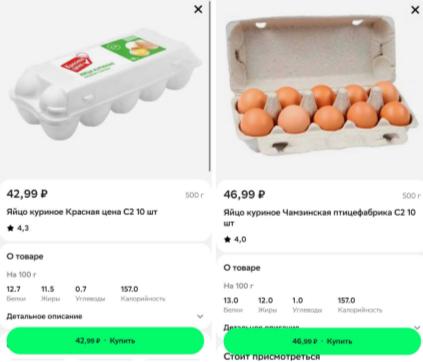
Task: Buy Чамзинская eggs for 46,99 ₽
Action: (x=322, y=341)
